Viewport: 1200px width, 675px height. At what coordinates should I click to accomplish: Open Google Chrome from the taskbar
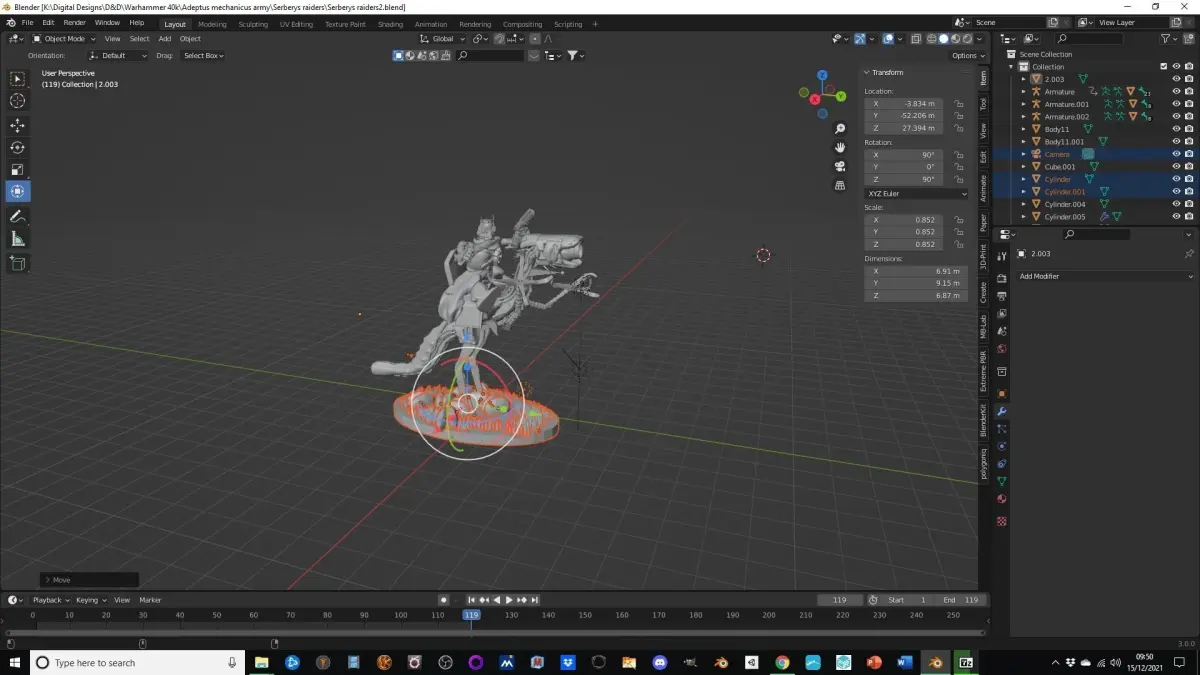(782, 662)
